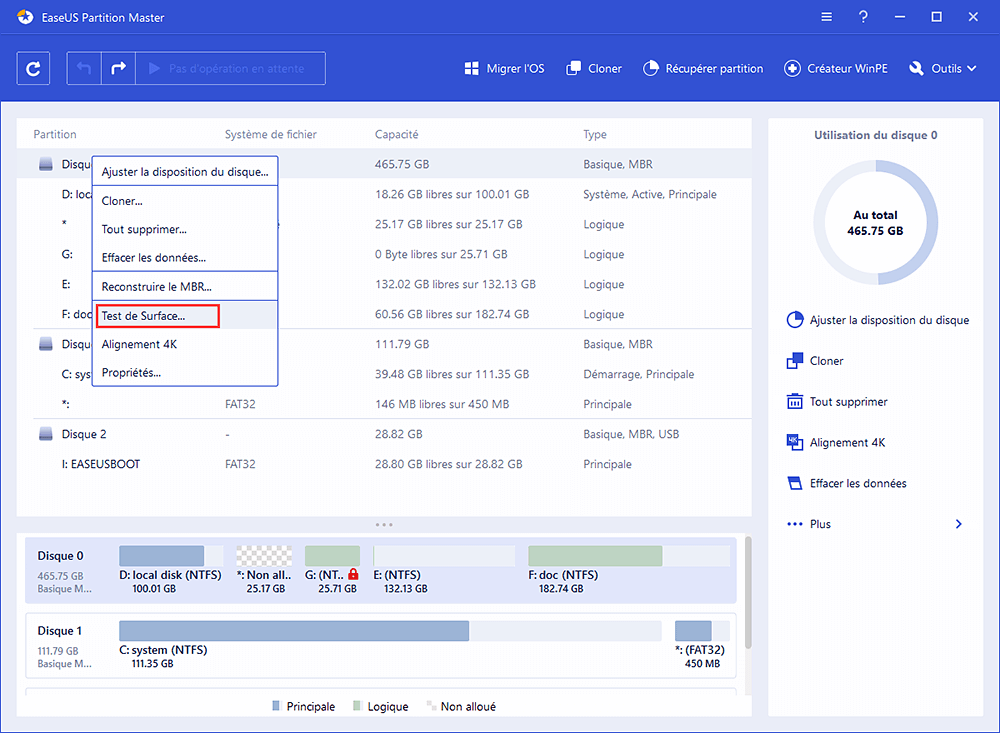Click the Partition column header
Screen dimensions: 1000x733
pos(55,134)
